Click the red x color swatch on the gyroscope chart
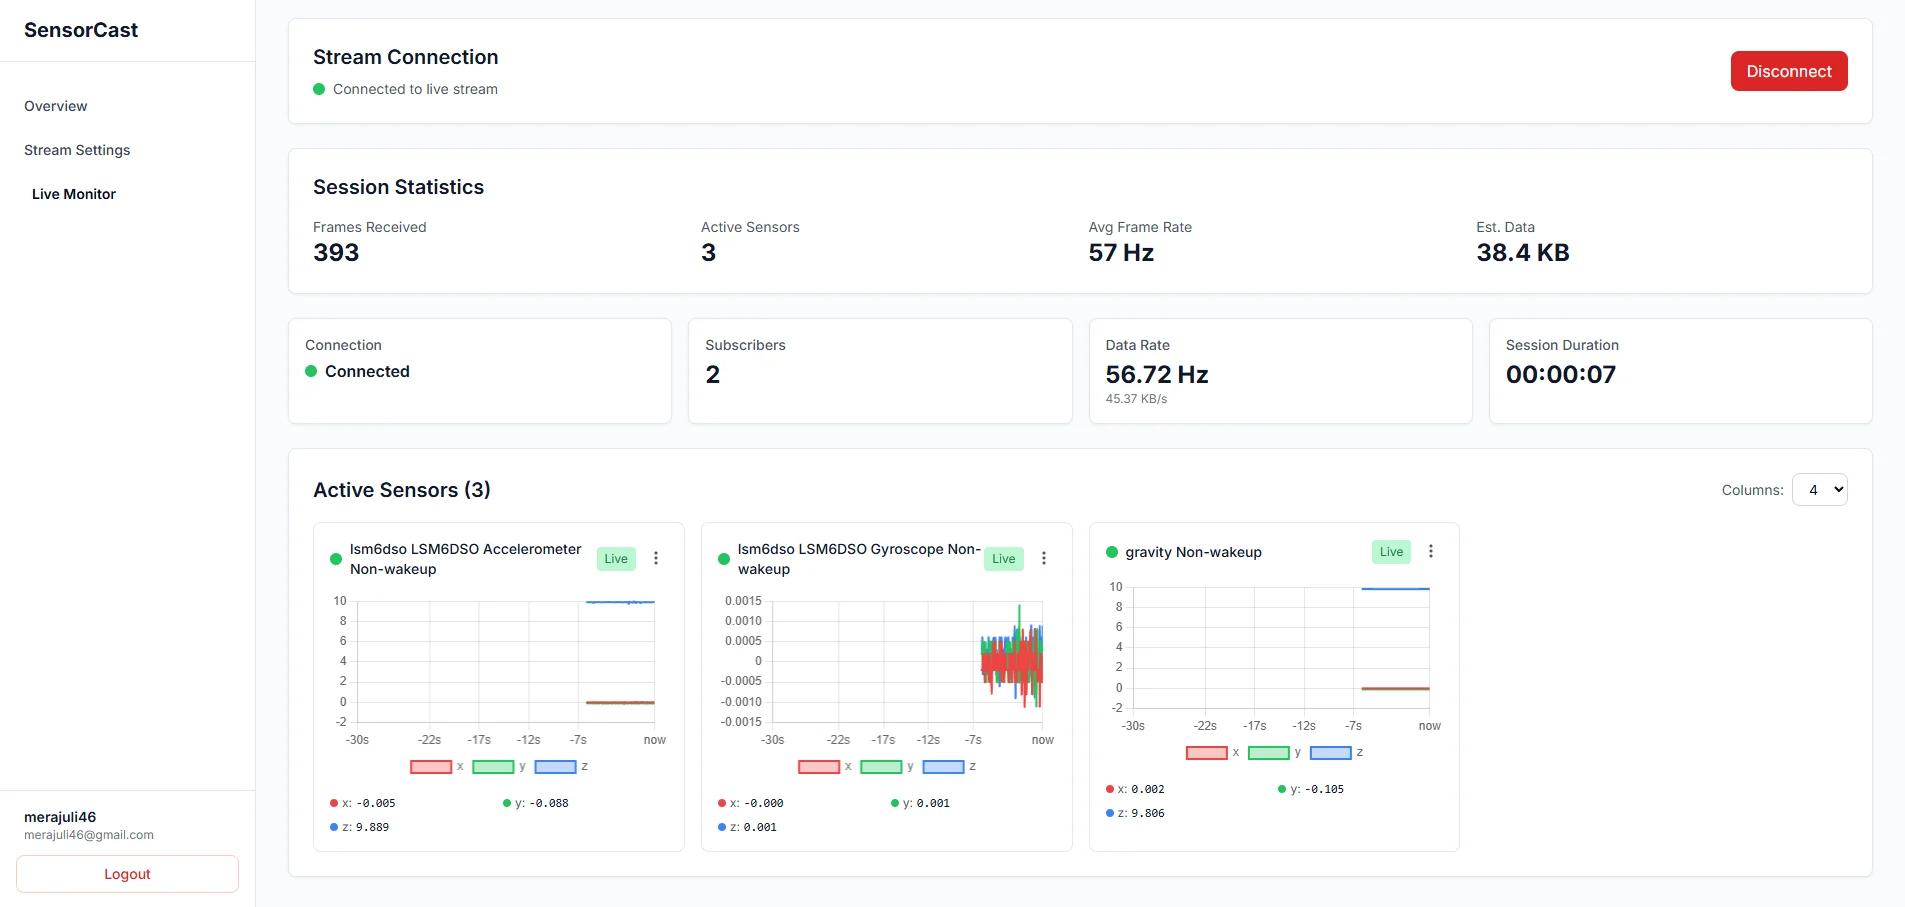The image size is (1905, 907). pos(820,766)
